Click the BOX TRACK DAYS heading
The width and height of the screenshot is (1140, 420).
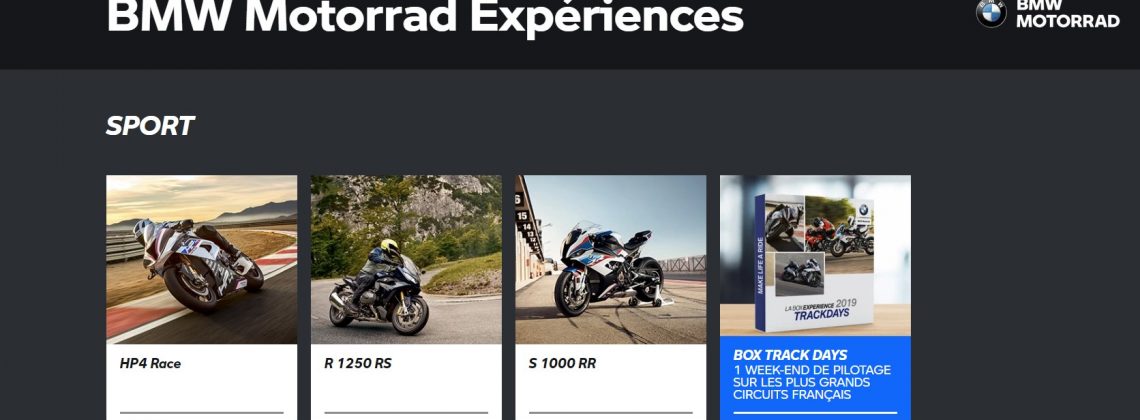click(790, 355)
